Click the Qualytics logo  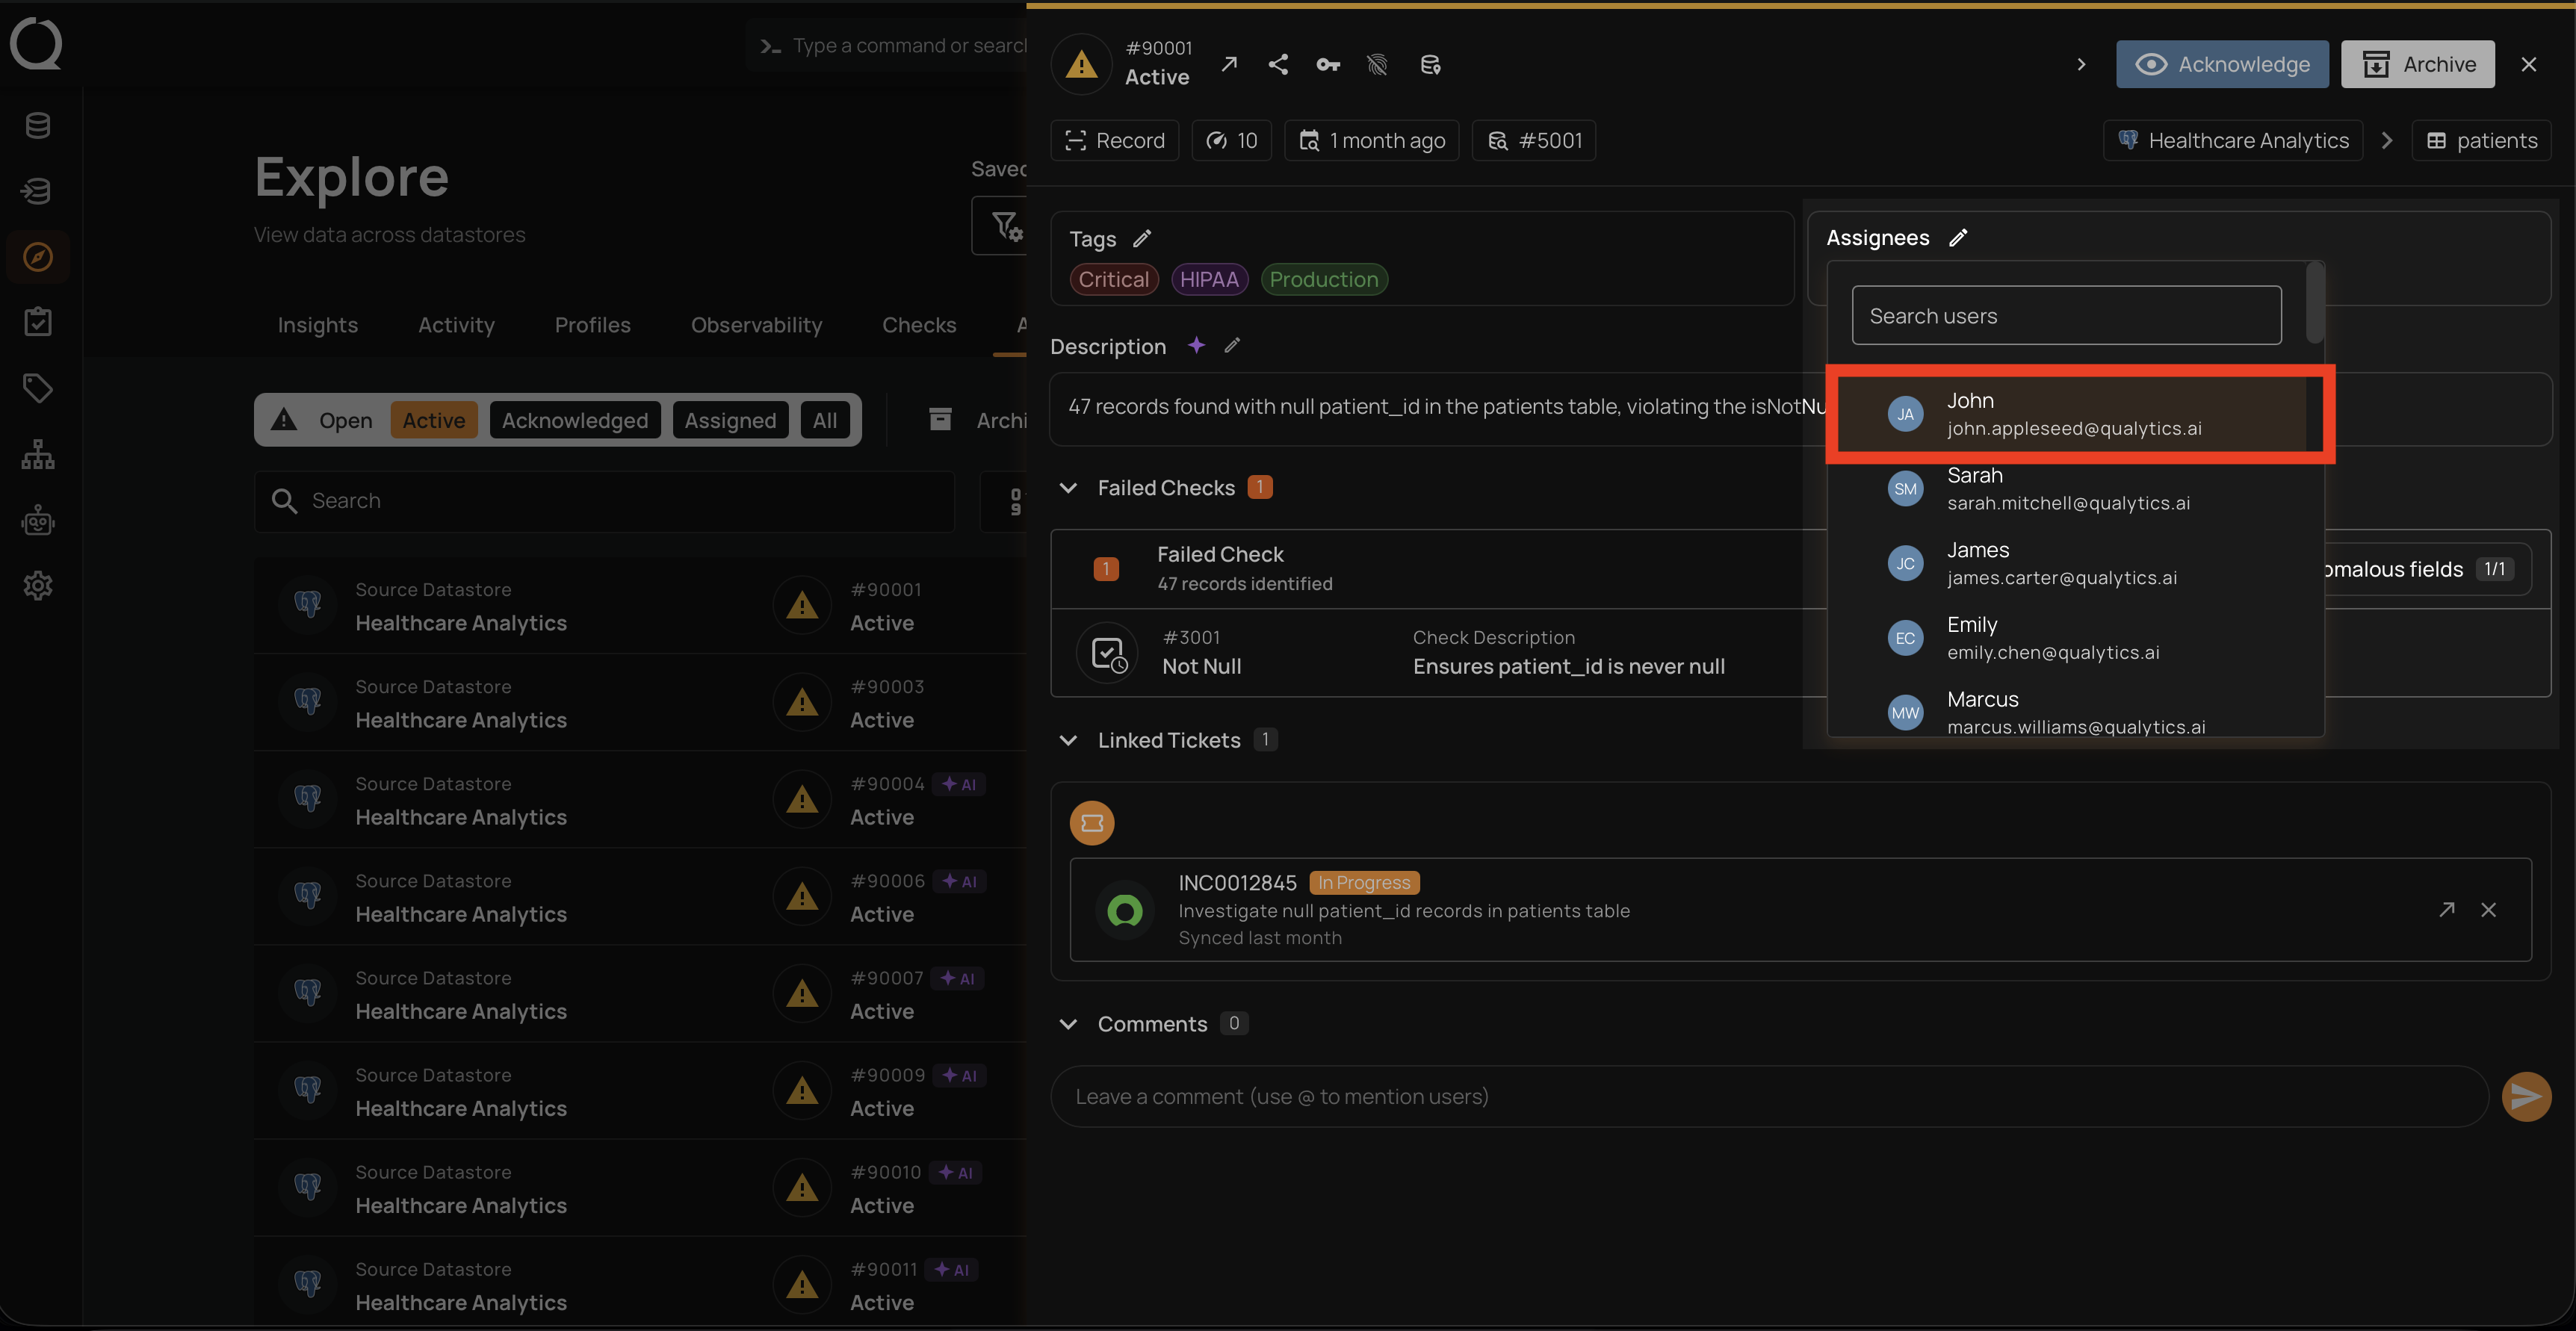(37, 44)
